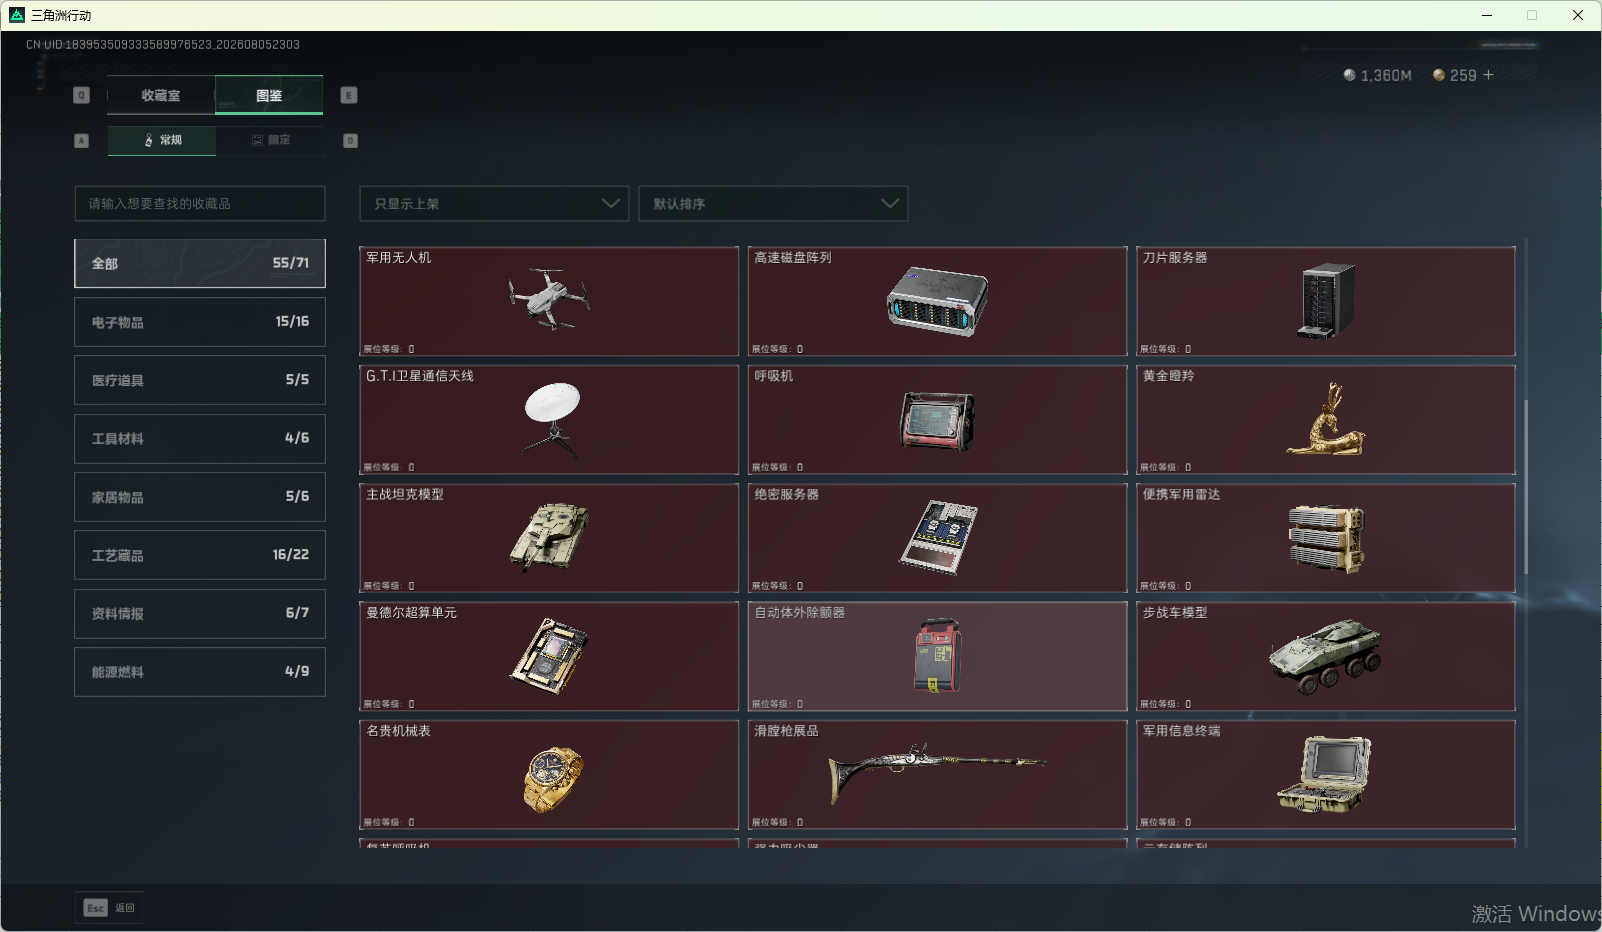Image resolution: width=1602 pixels, height=932 pixels.
Task: Open the 绝密服务器 server item image
Action: pos(937,537)
